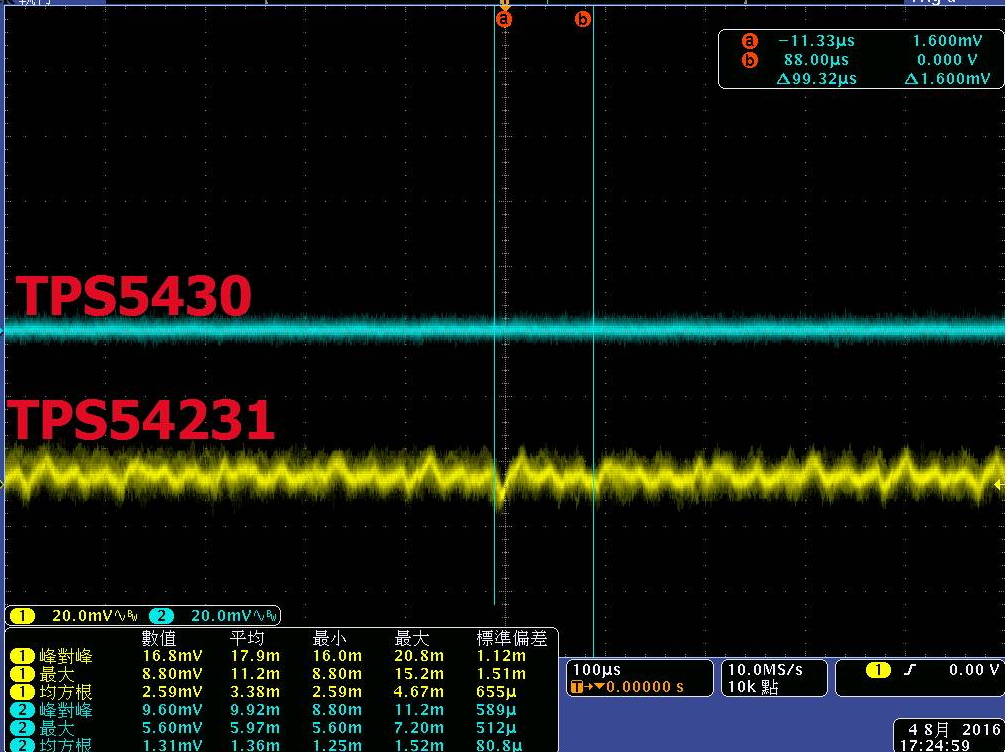Open the 100µs horizontal timebase readout
Viewport: 1007px width, 752px height.
(597, 670)
